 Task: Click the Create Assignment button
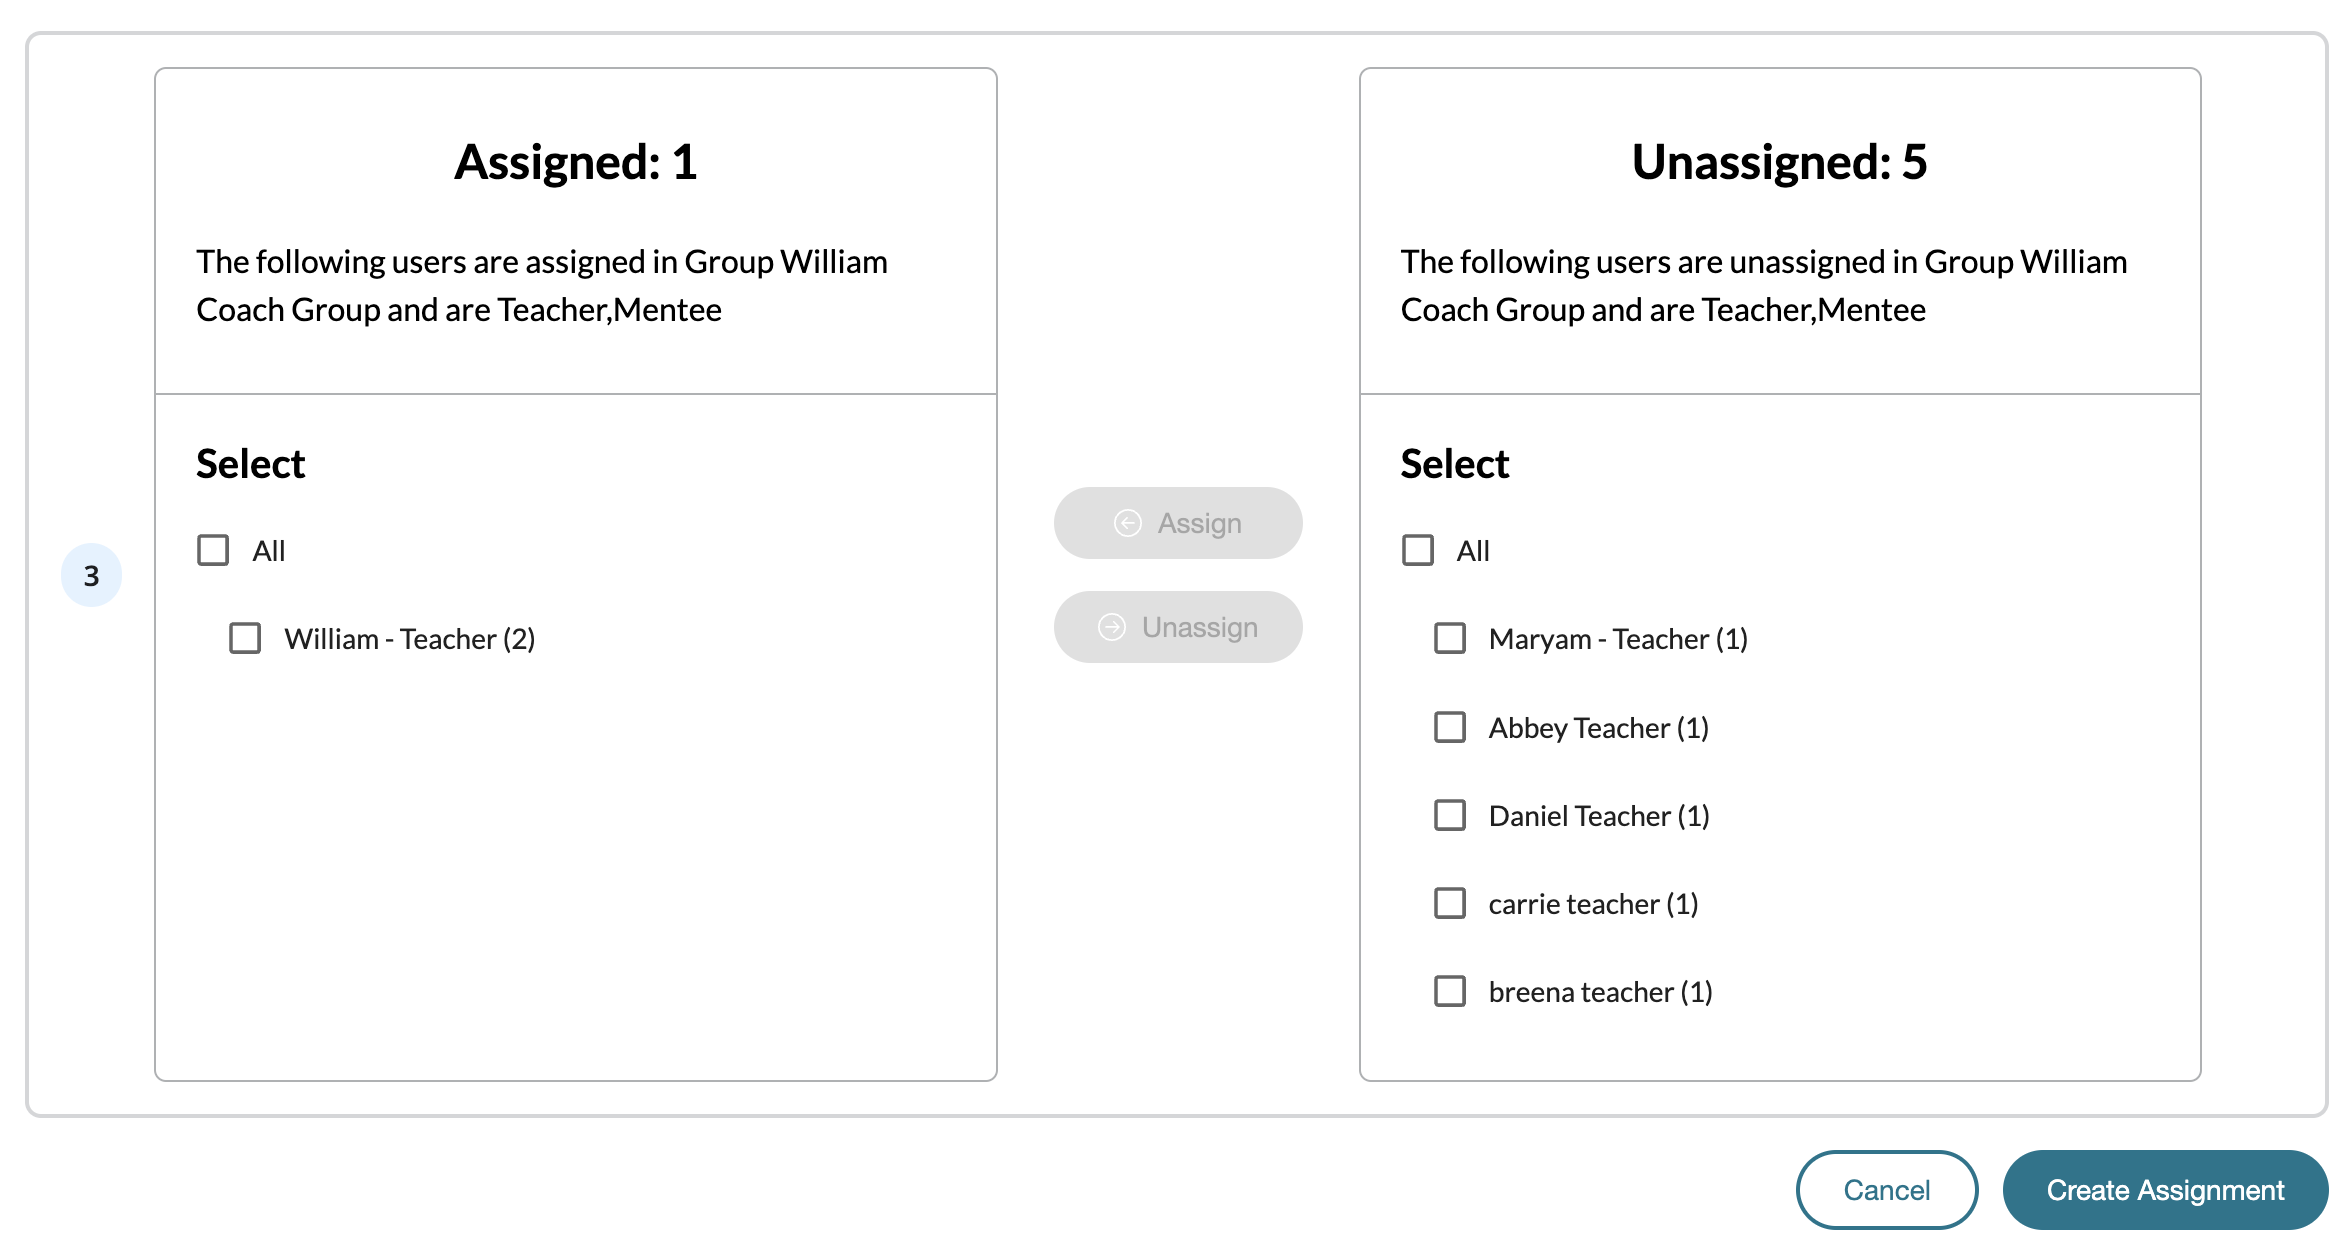pyautogui.click(x=2165, y=1190)
